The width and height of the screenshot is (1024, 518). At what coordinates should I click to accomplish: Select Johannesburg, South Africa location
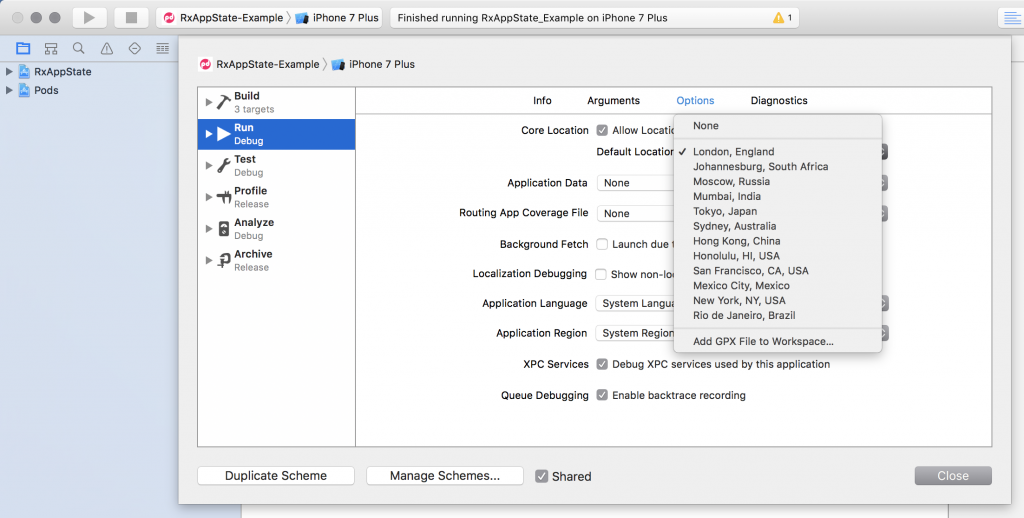778,167
